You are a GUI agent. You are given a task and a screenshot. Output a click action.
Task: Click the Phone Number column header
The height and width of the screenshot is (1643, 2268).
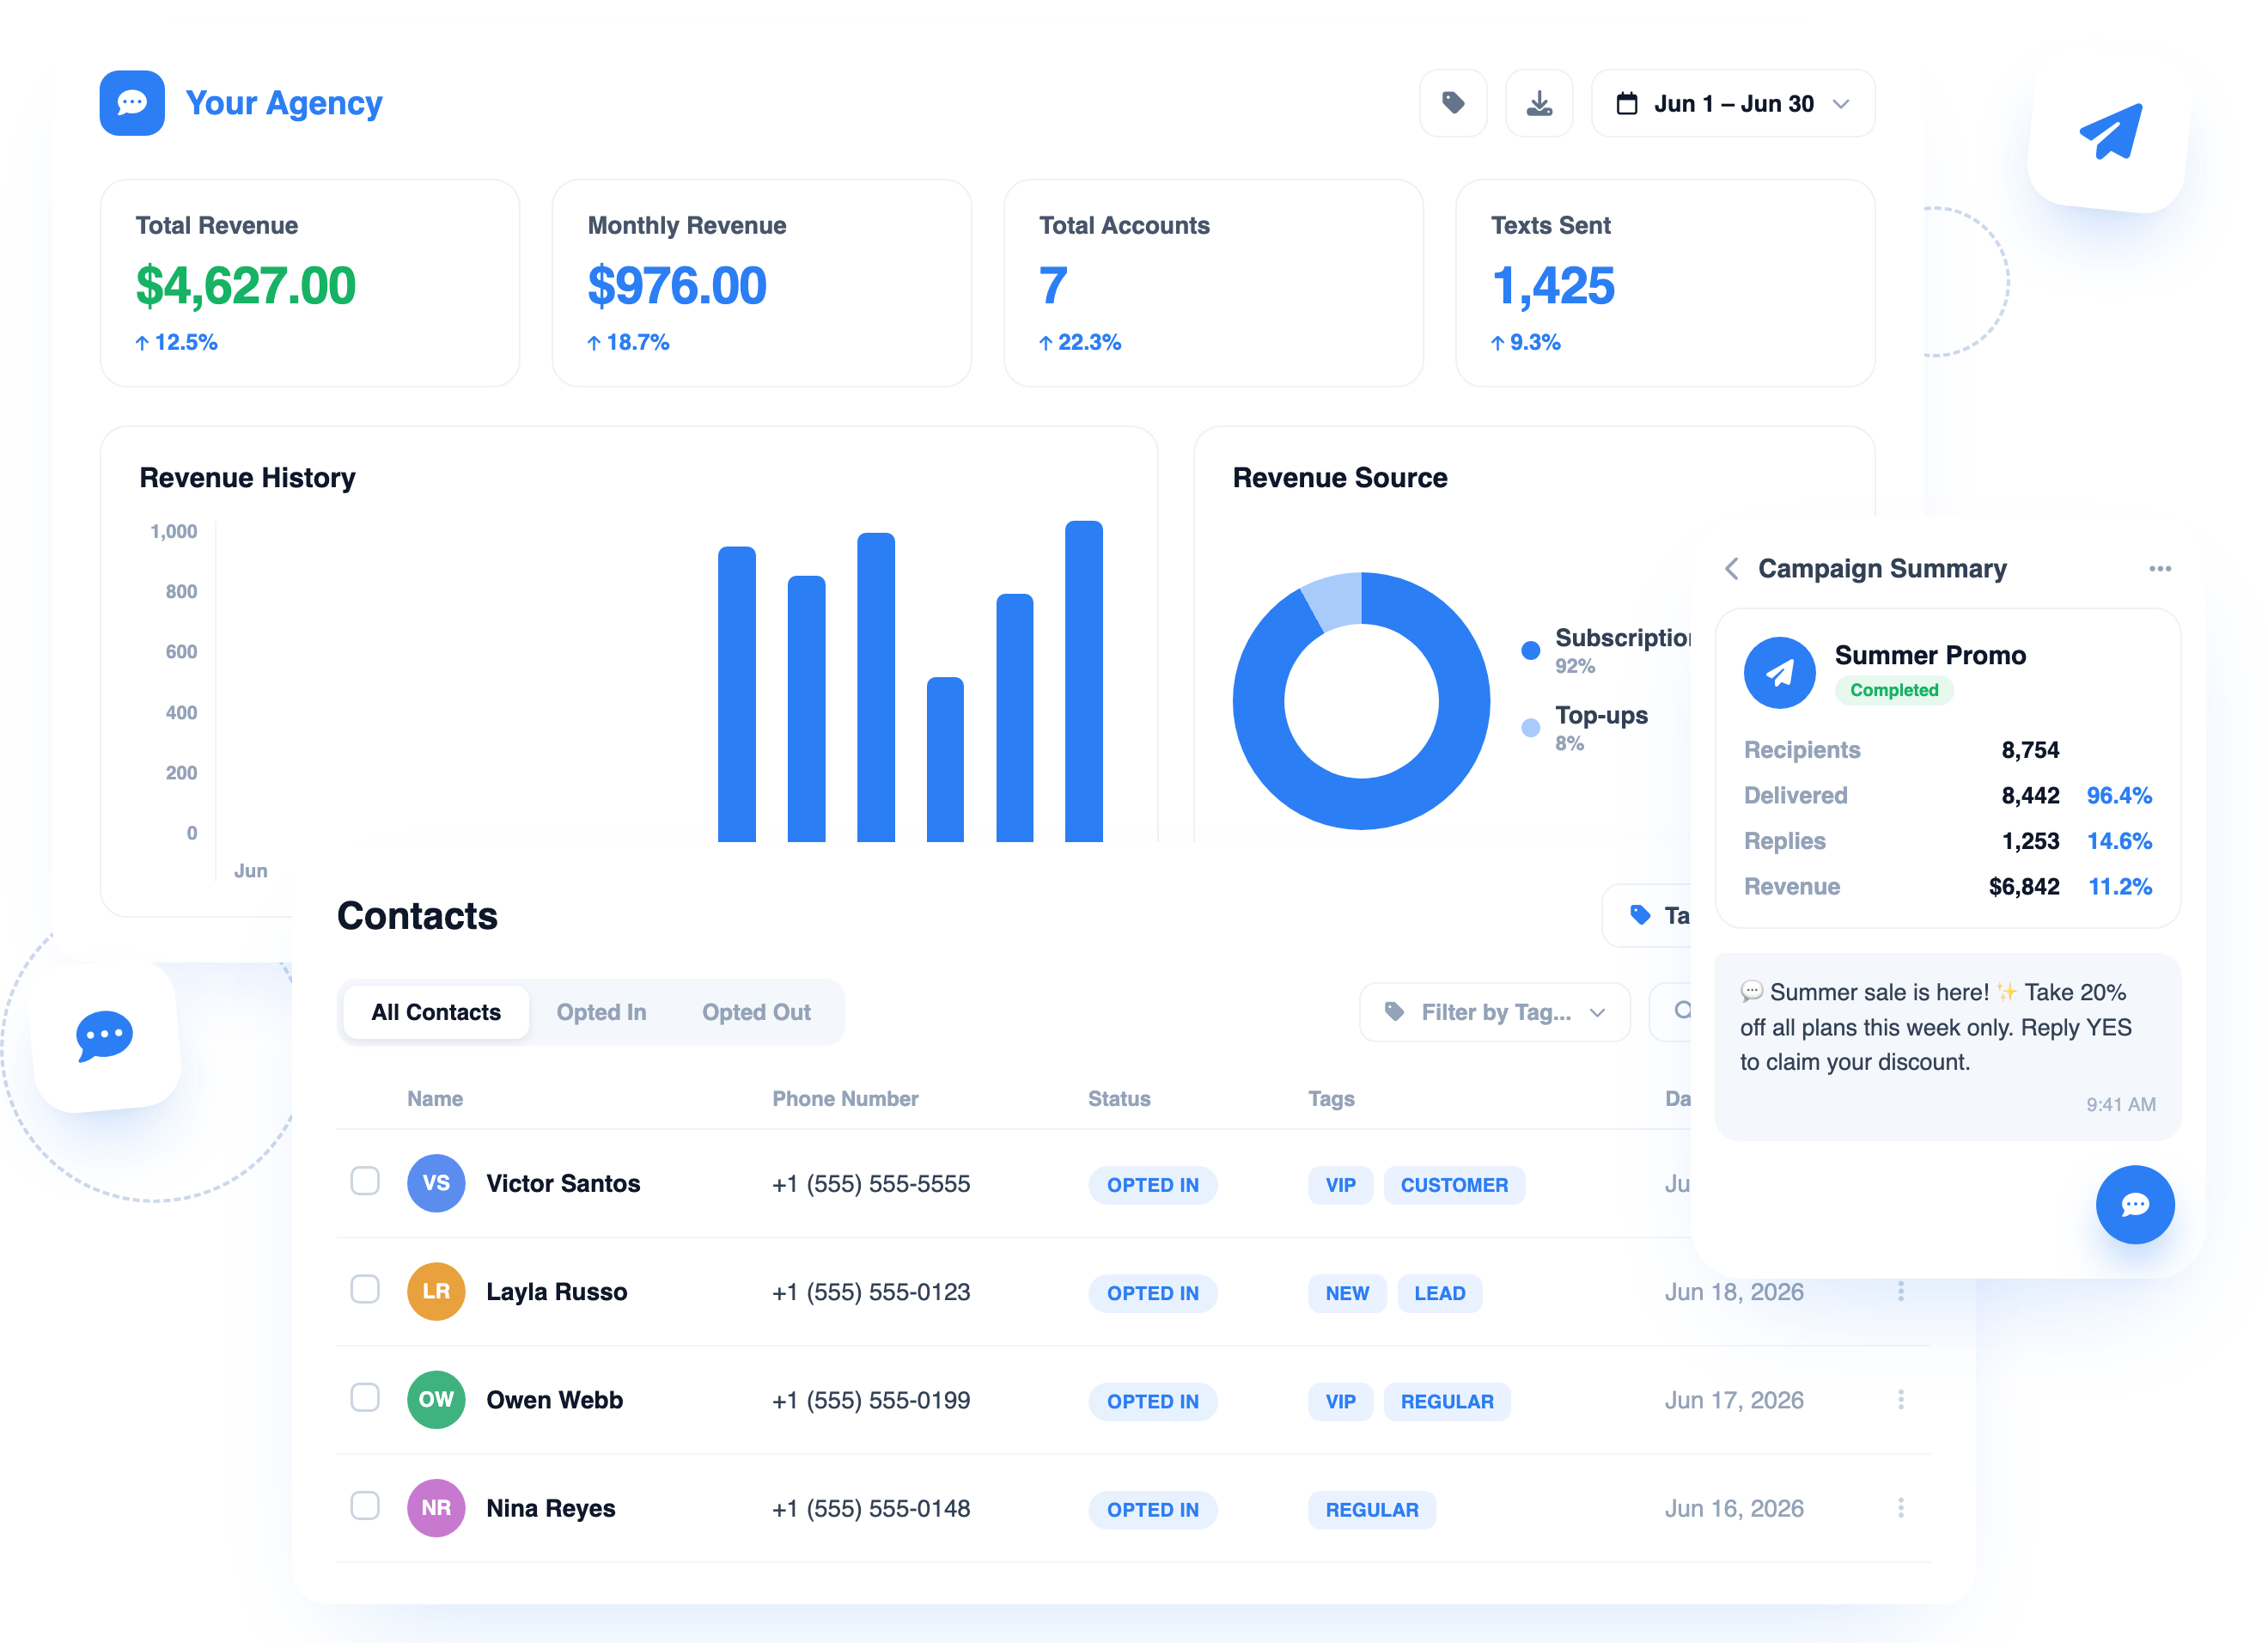tap(845, 1098)
